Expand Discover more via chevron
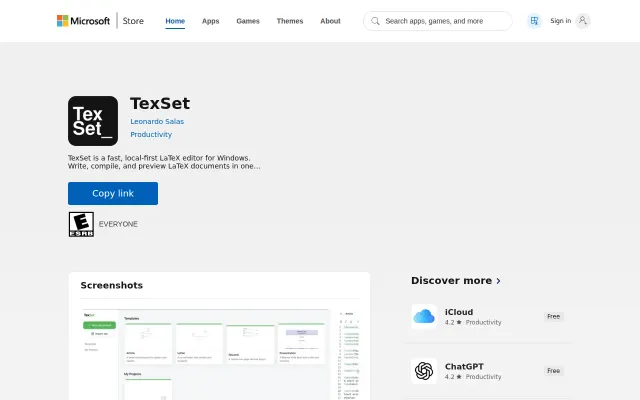 click(498, 281)
